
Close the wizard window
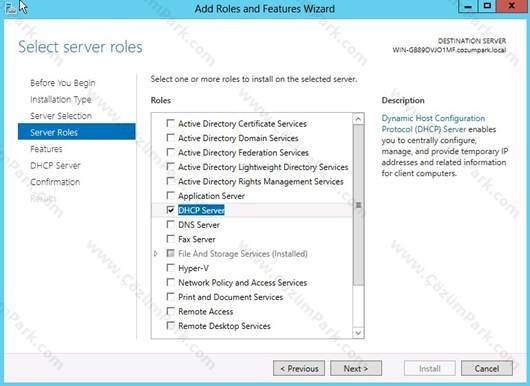click(512, 7)
